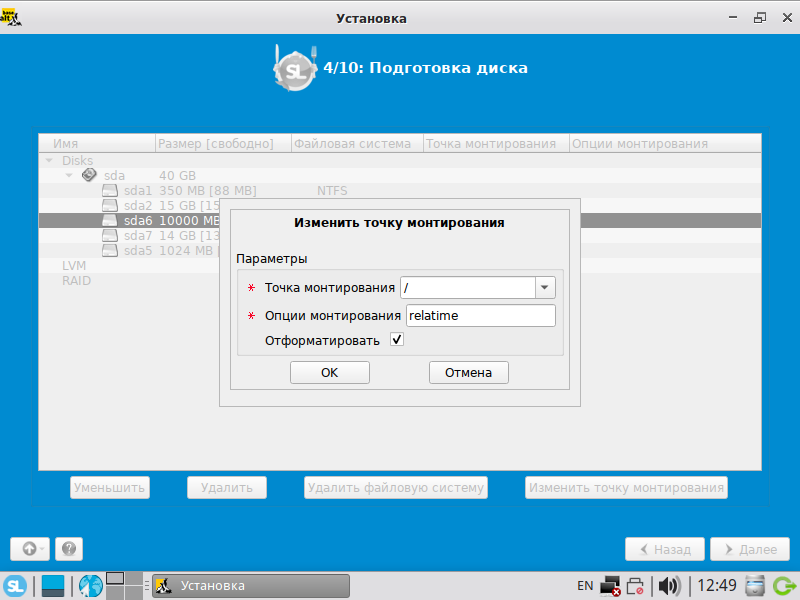Viewport: 800px width, 600px height.
Task: Click the 40 GB size of sda
Action: (177, 176)
